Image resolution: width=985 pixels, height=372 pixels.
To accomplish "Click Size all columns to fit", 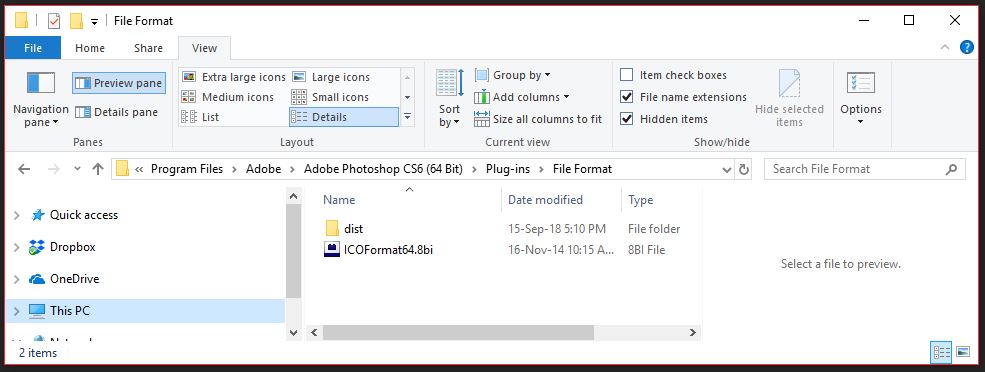I will 538,119.
